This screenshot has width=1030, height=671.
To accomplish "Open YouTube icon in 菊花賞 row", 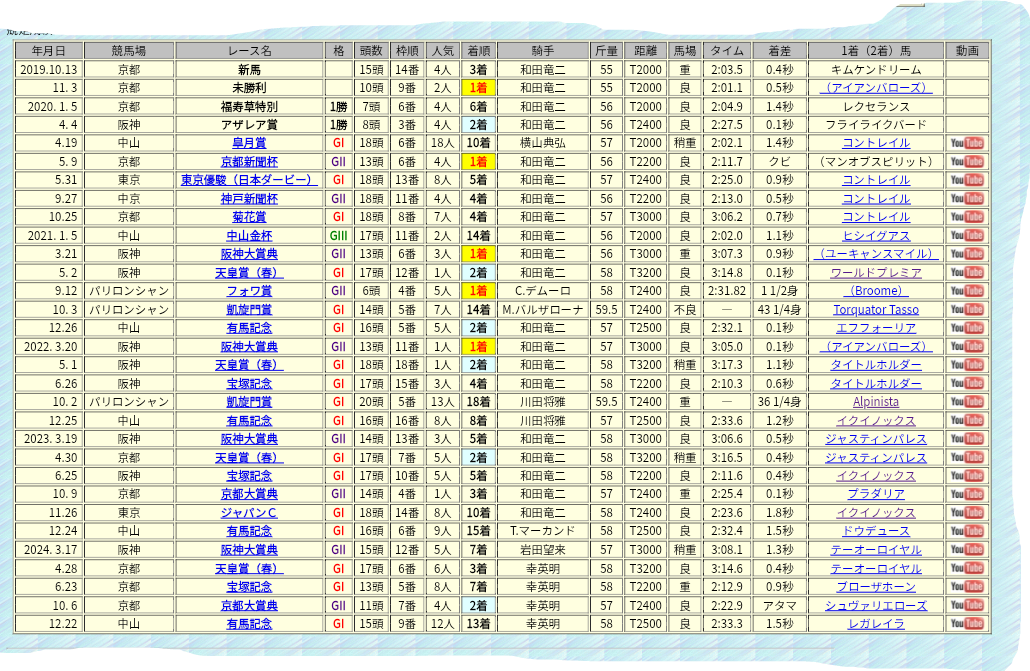I will click(966, 217).
